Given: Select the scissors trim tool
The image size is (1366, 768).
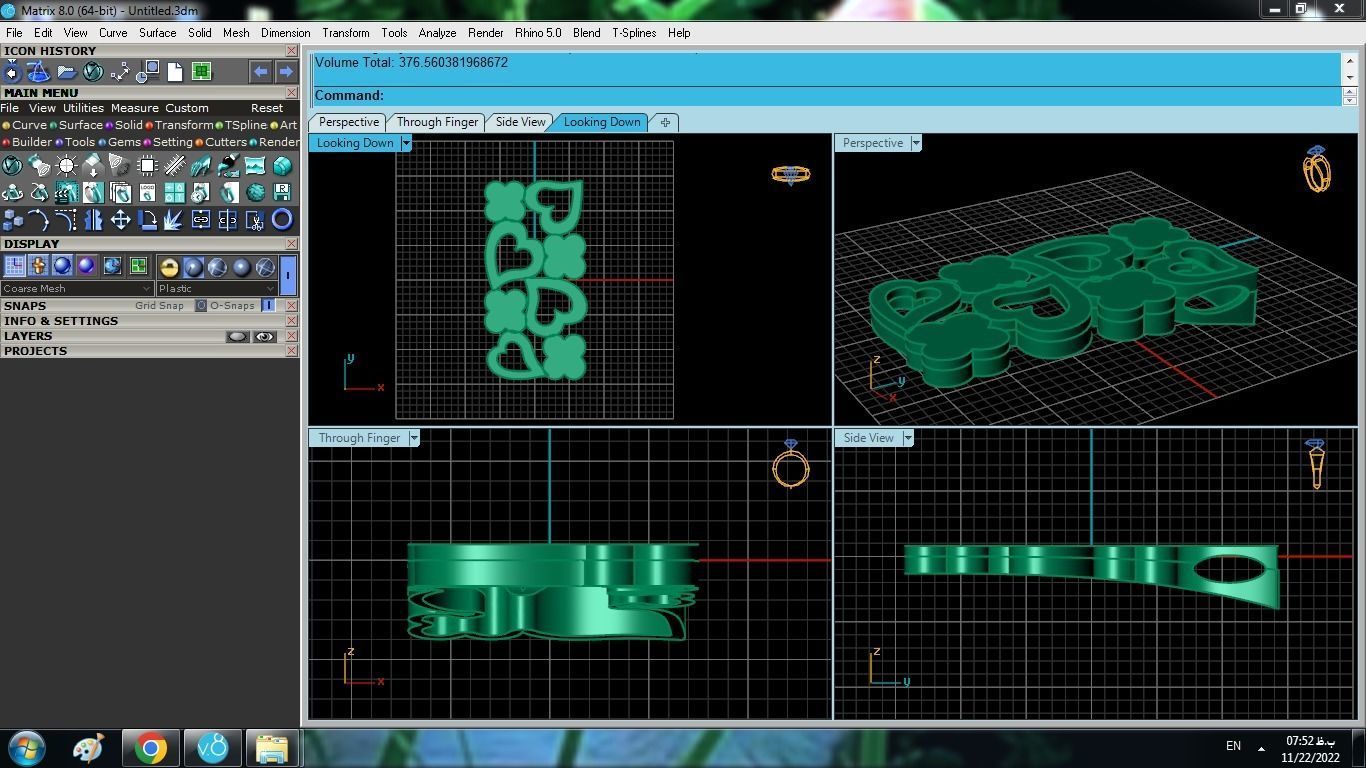Looking at the screenshot, I should tap(255, 220).
